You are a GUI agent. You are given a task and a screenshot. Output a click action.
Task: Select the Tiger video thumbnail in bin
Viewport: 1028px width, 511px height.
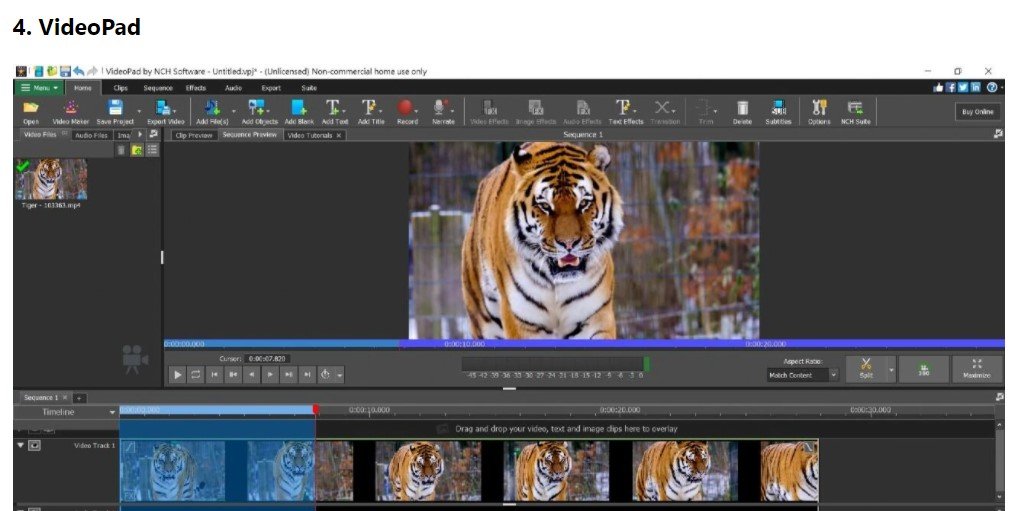51,179
